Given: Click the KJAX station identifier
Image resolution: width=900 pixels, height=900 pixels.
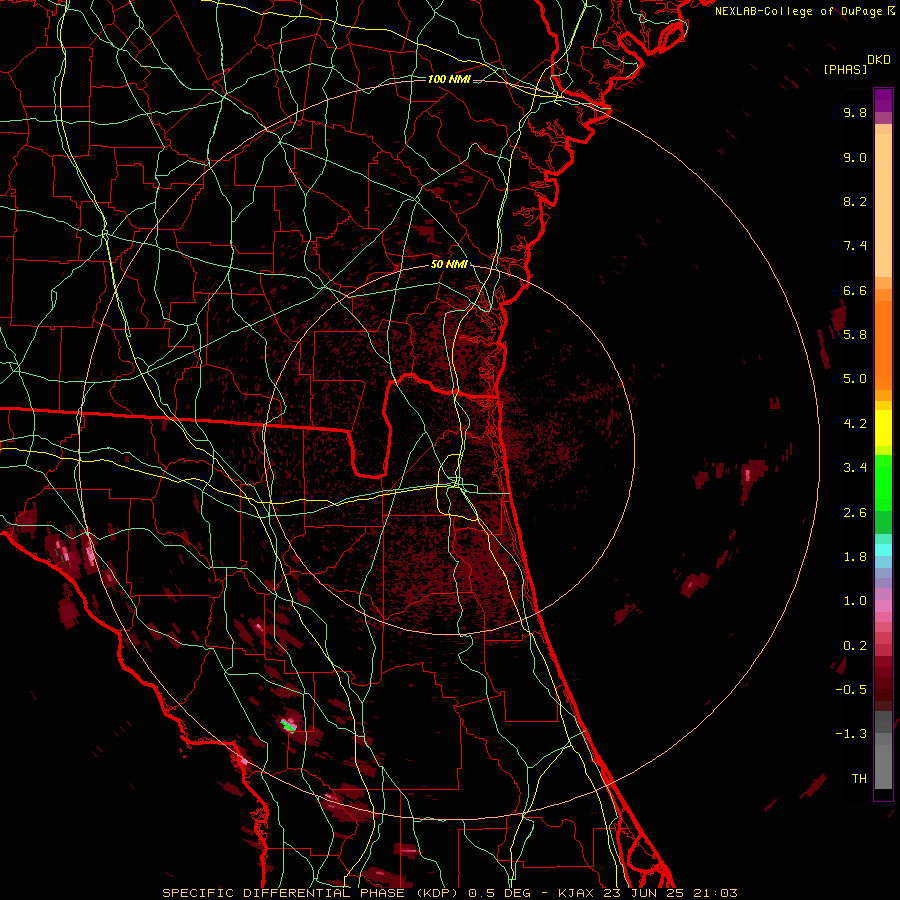Looking at the screenshot, I should click(x=576, y=893).
